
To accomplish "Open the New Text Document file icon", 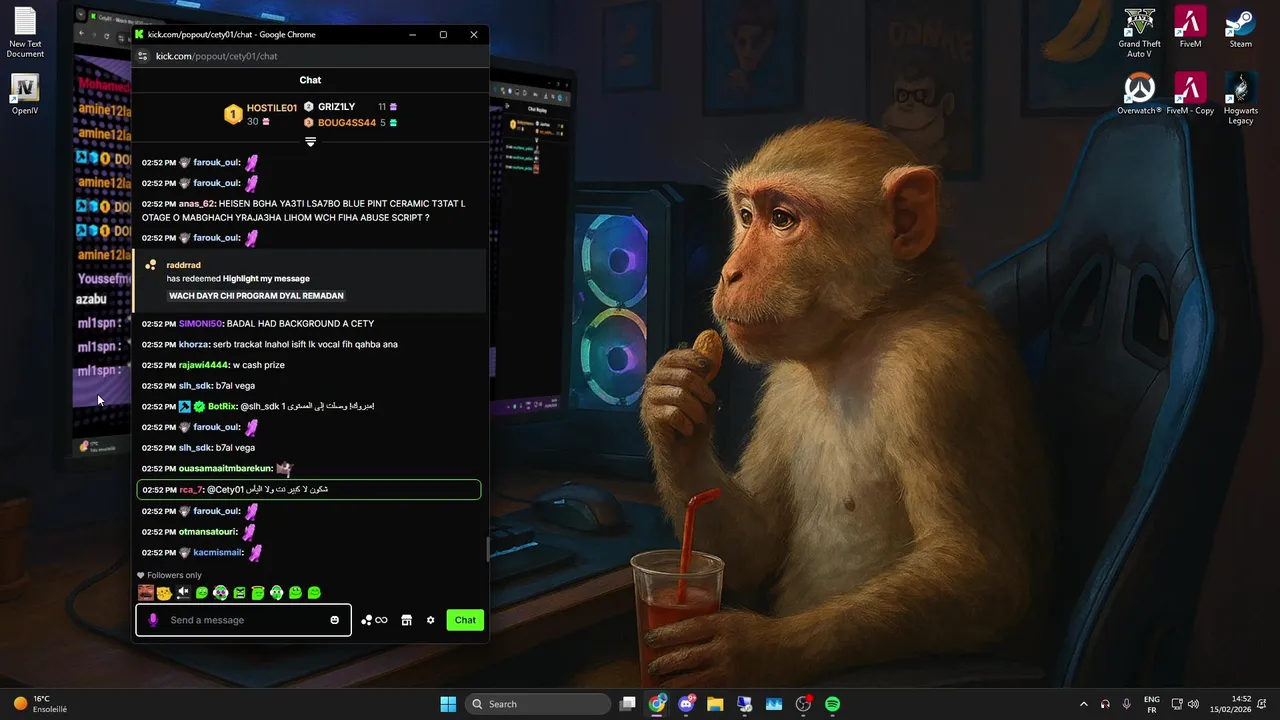I will click(x=25, y=33).
